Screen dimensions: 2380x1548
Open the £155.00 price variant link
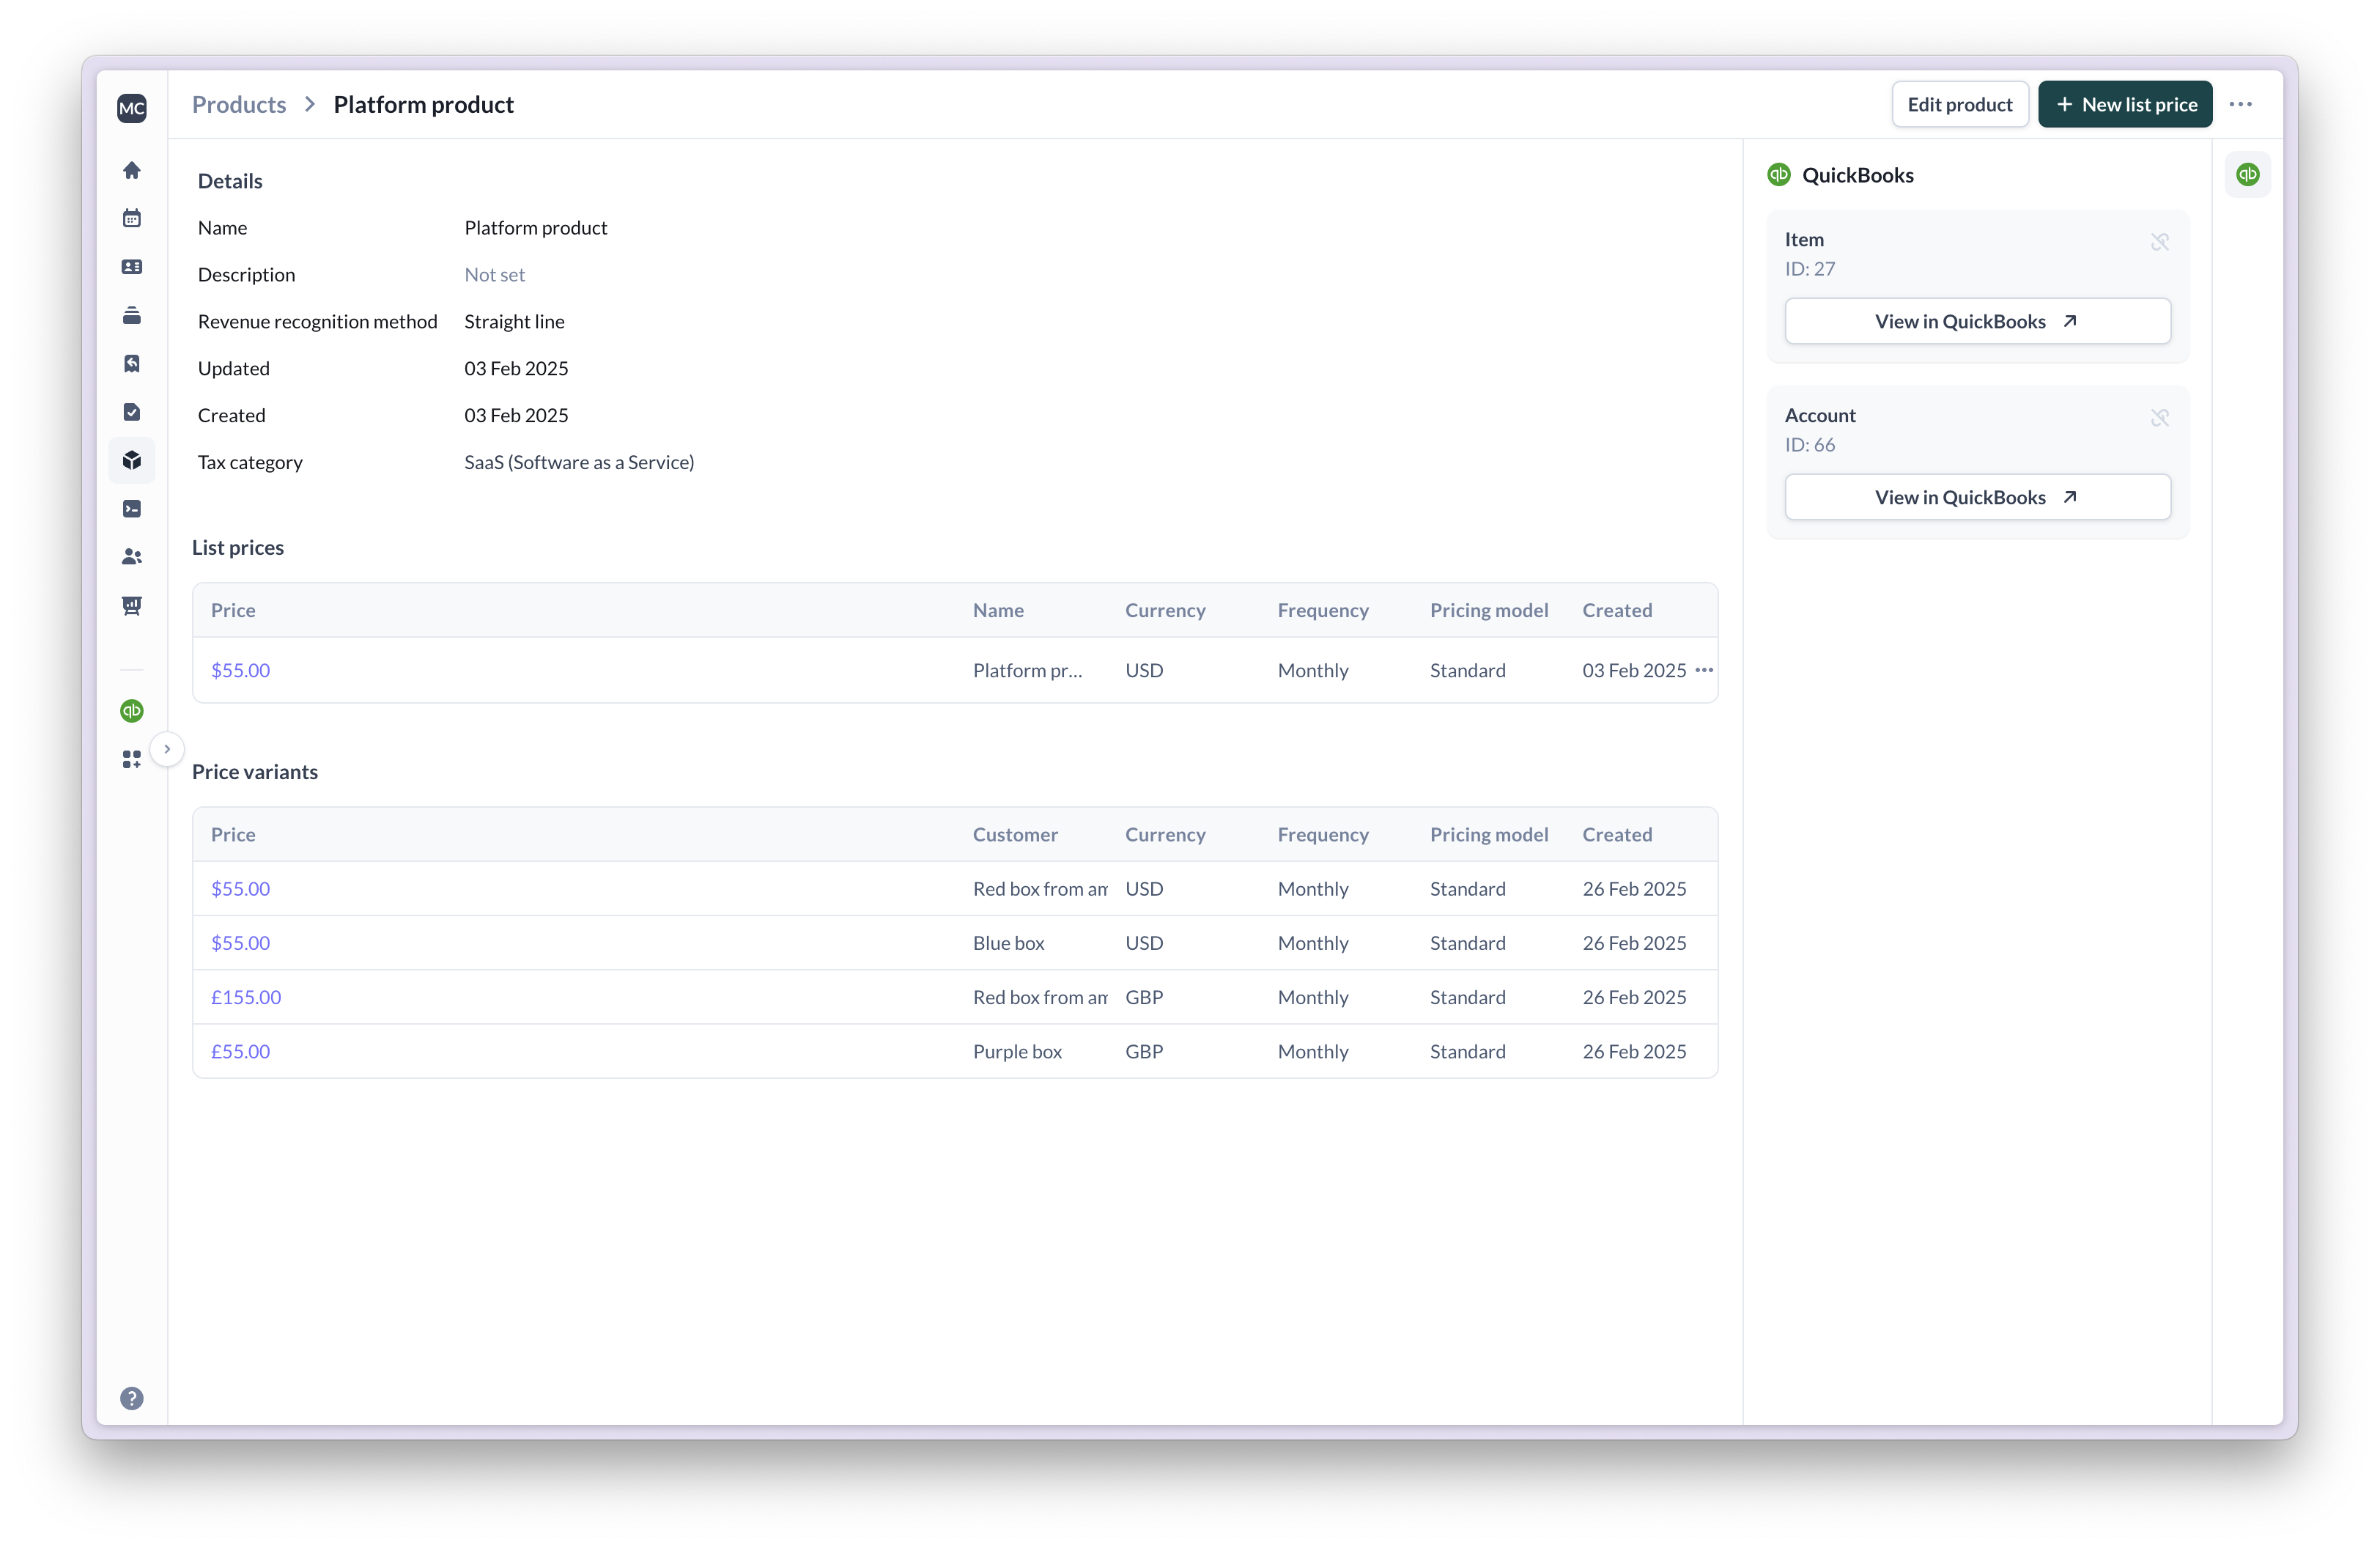pyautogui.click(x=246, y=997)
